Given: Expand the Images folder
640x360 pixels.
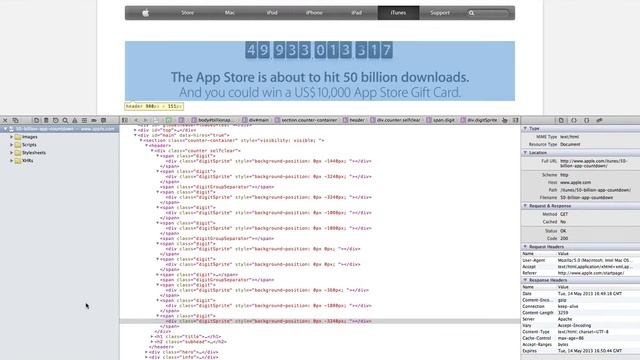Looking at the screenshot, I should pyautogui.click(x=11, y=137).
